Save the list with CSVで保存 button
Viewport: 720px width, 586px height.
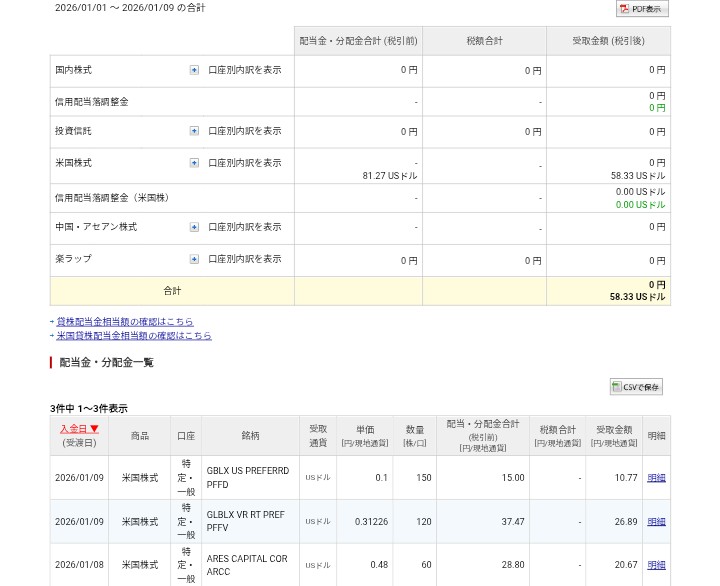point(636,387)
